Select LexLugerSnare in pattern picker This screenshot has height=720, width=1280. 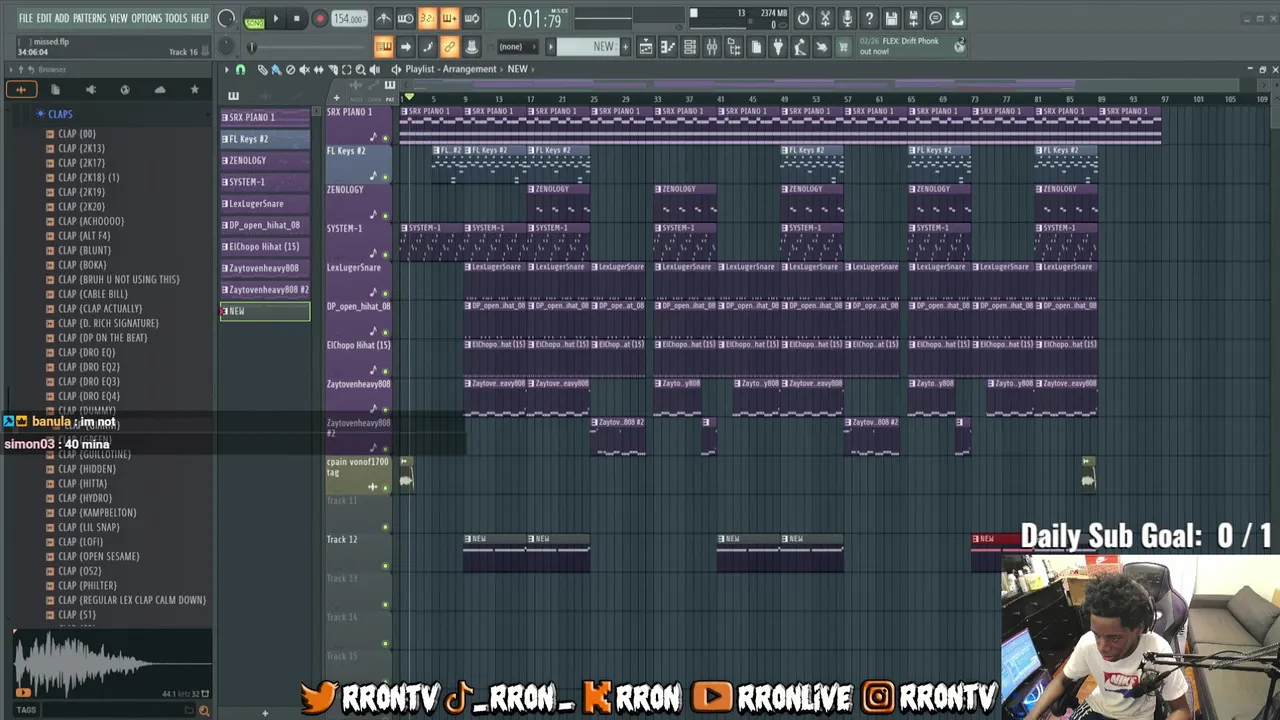point(265,204)
